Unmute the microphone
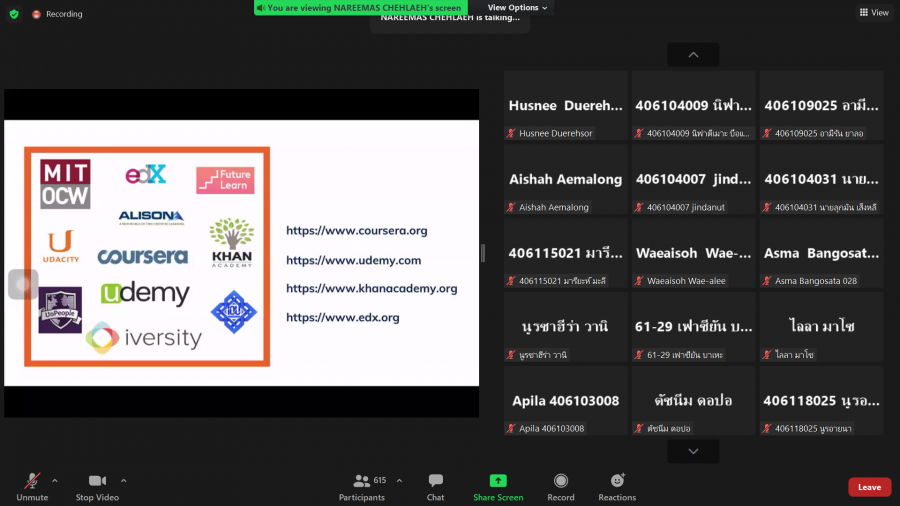The image size is (900, 506). (x=32, y=486)
